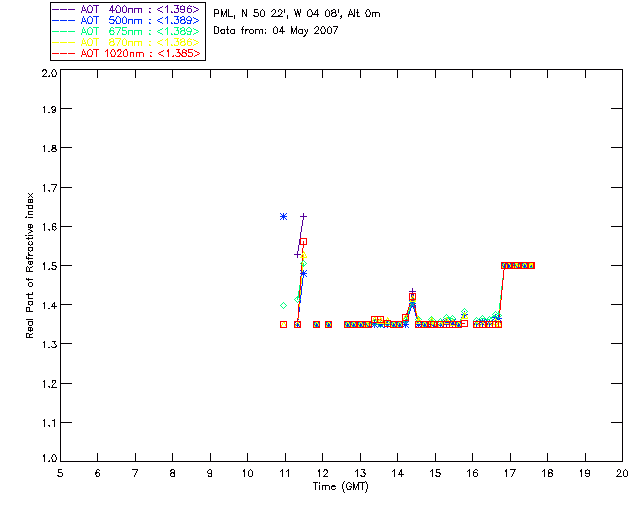The image size is (640, 512).
Task: Click the x-axis label 5
Action: [x=60, y=473]
